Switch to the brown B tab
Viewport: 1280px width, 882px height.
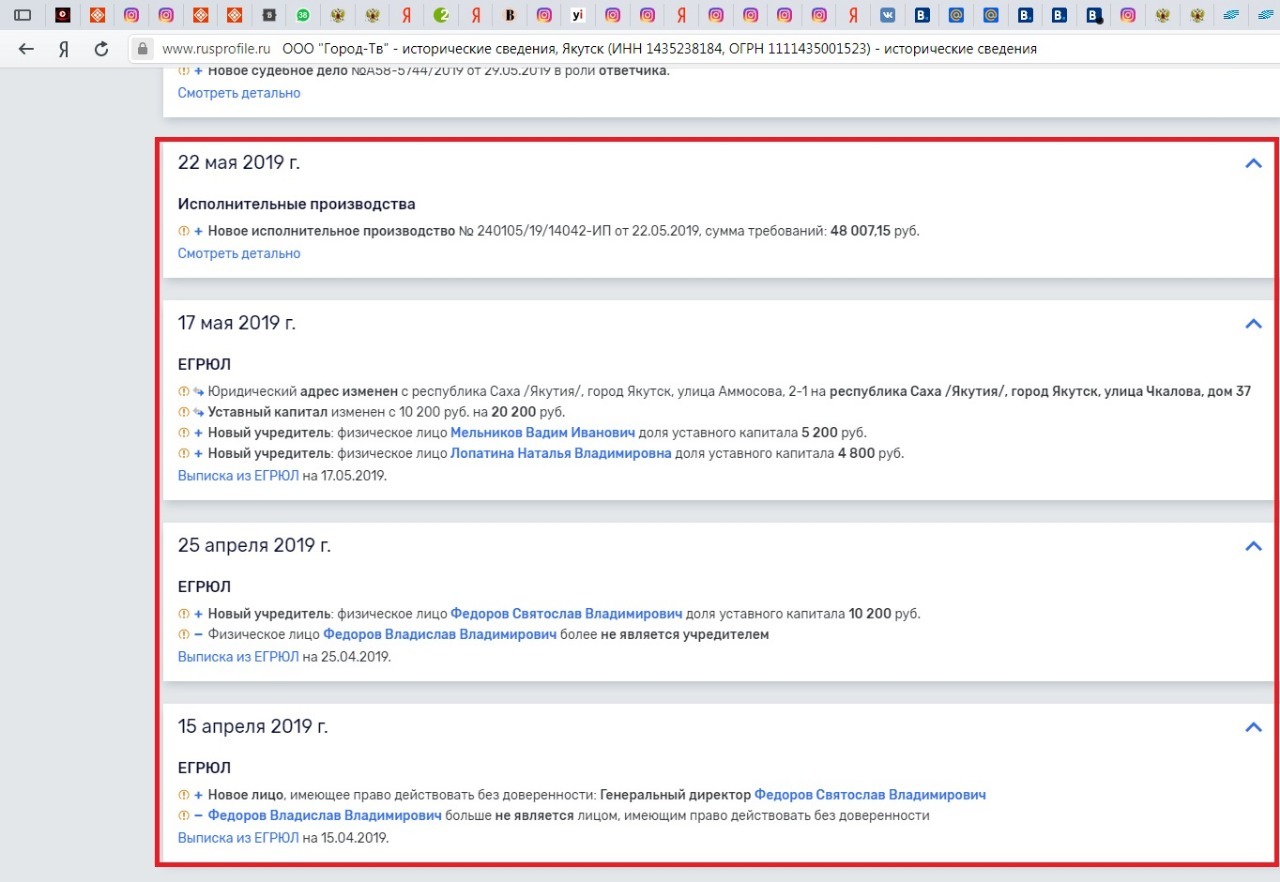point(510,15)
